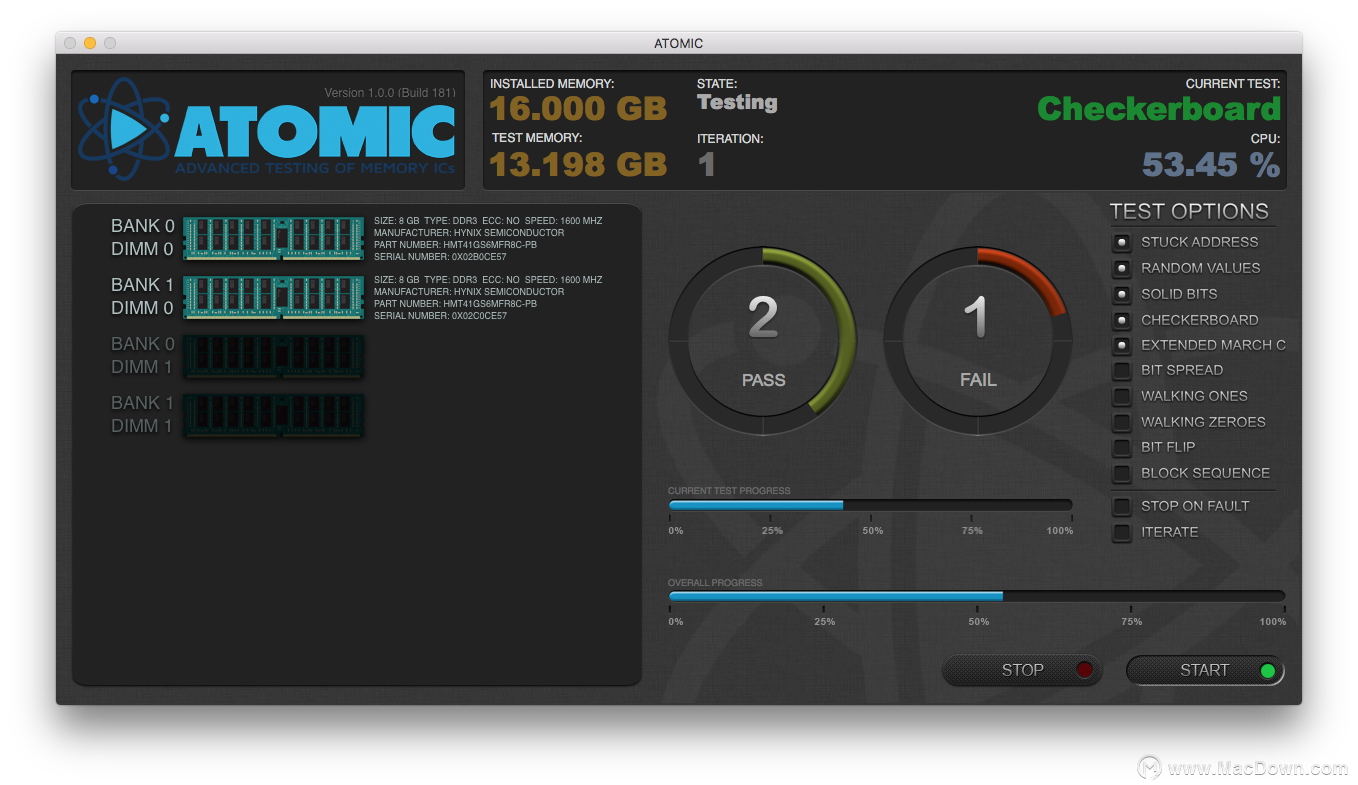Click the Testing state label
The image size is (1358, 785).
[x=737, y=102]
